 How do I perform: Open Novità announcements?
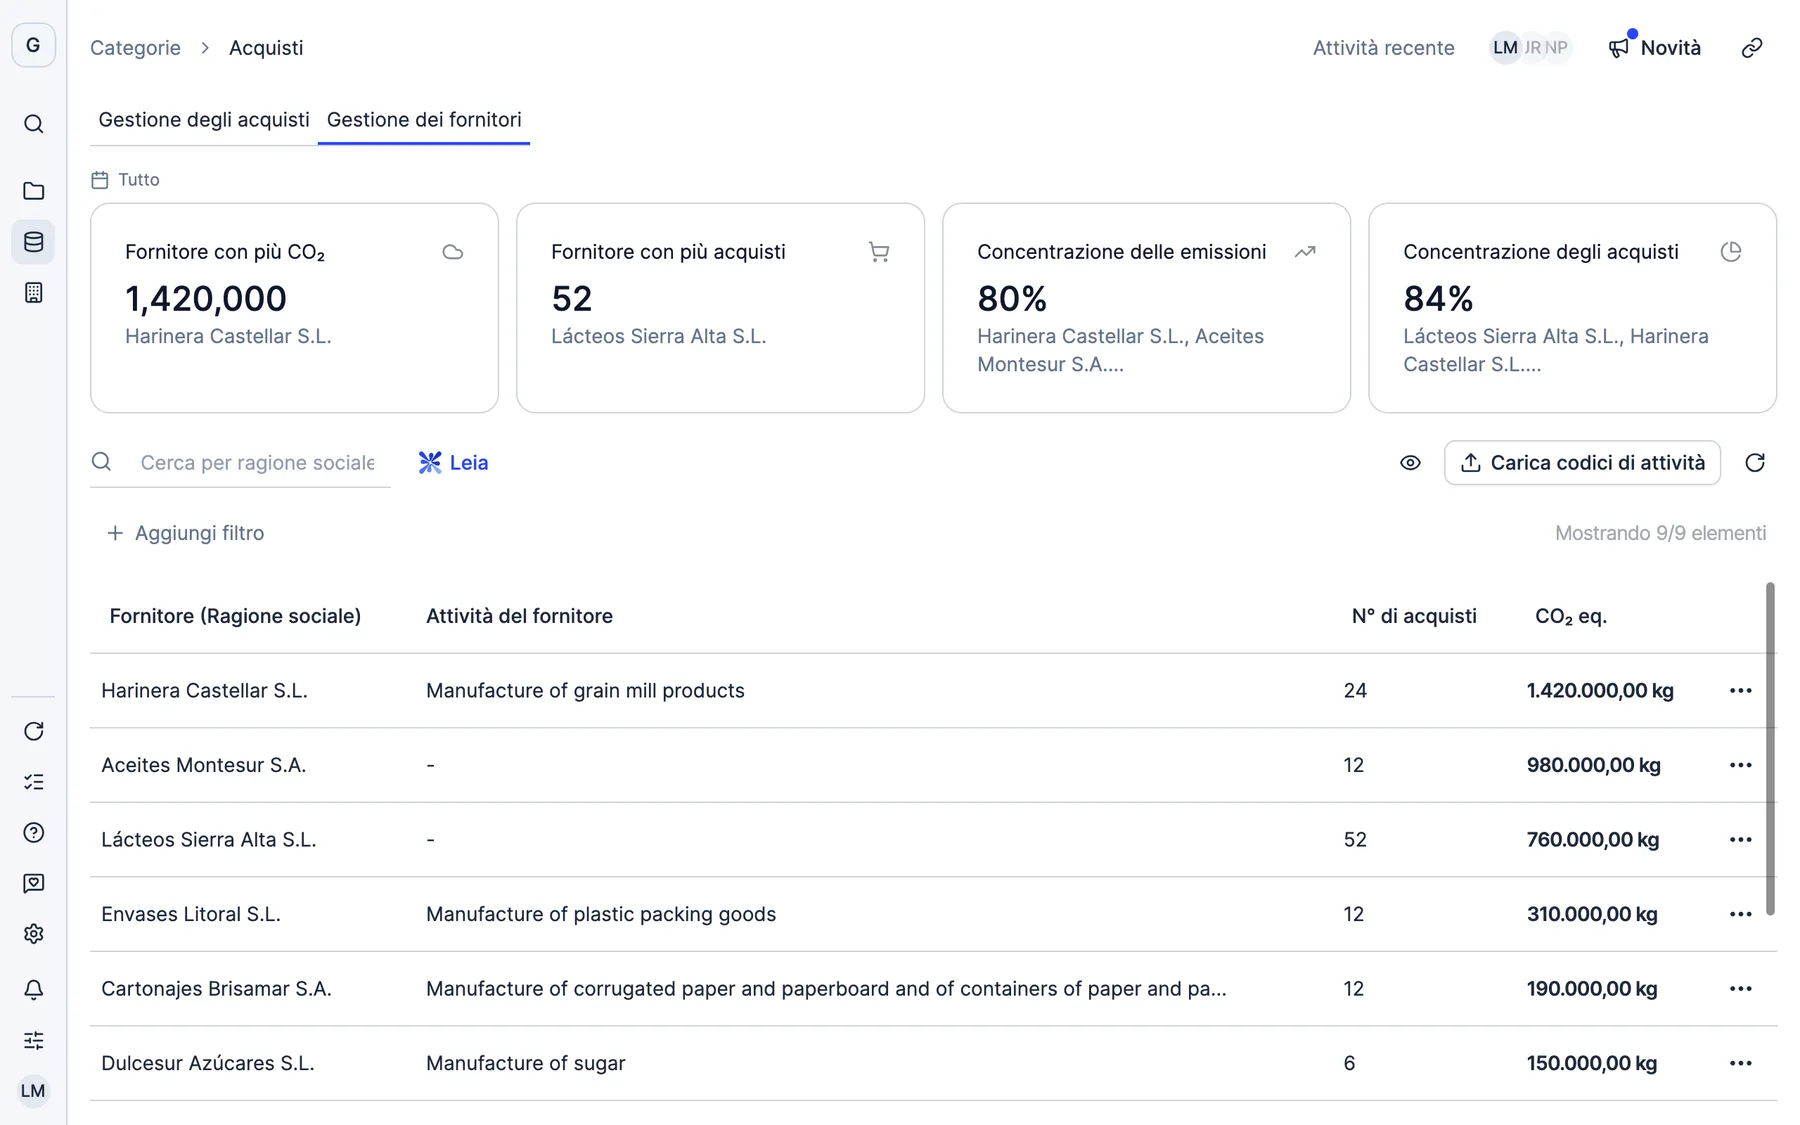tap(1655, 48)
